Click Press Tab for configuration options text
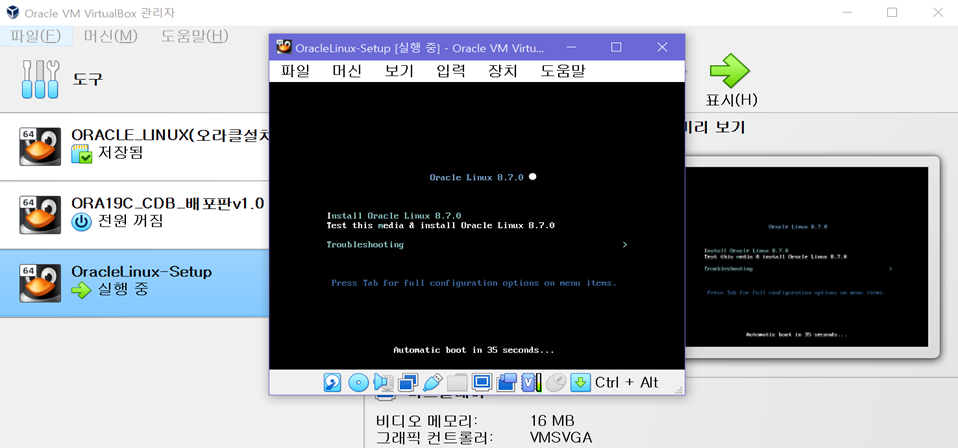 coord(474,284)
